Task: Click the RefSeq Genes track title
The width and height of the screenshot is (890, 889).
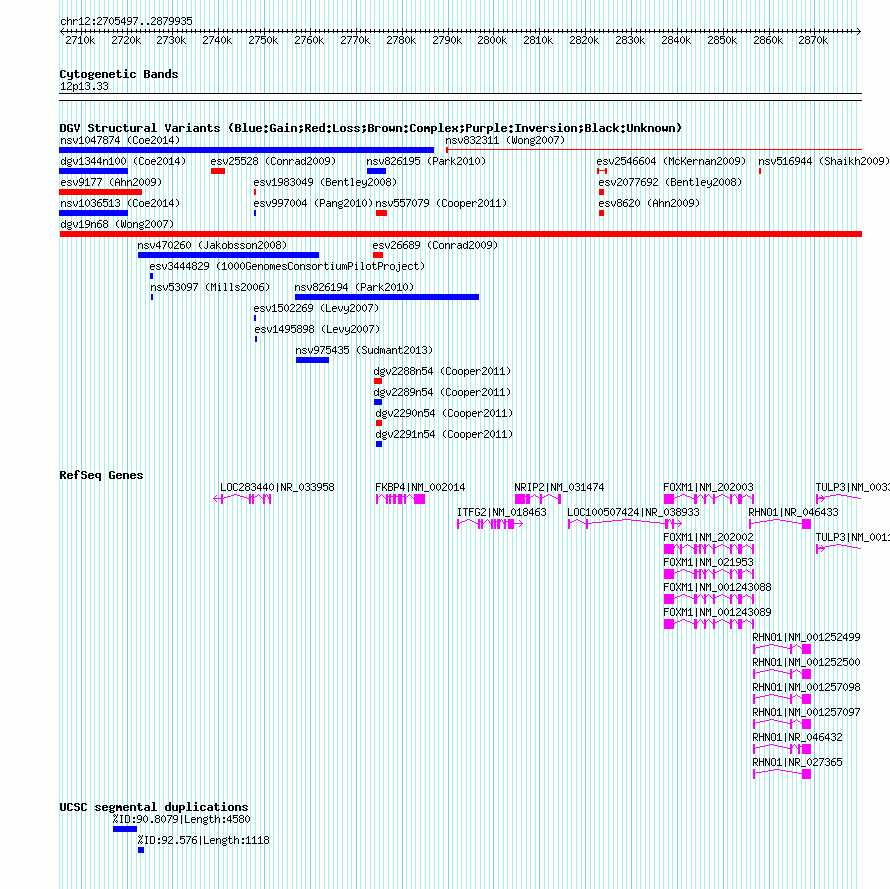Action: coord(101,475)
